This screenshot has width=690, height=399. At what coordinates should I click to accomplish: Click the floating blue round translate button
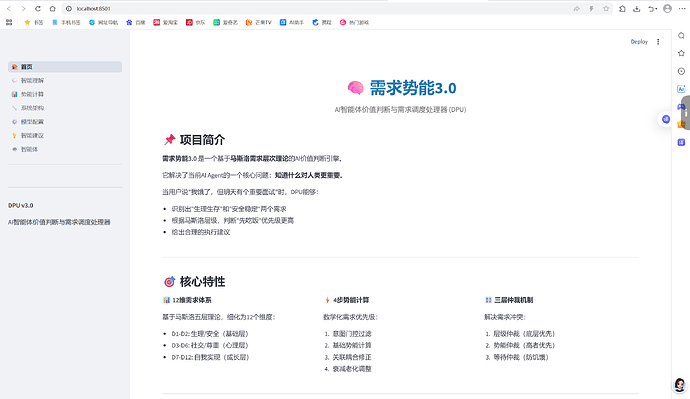[x=666, y=119]
